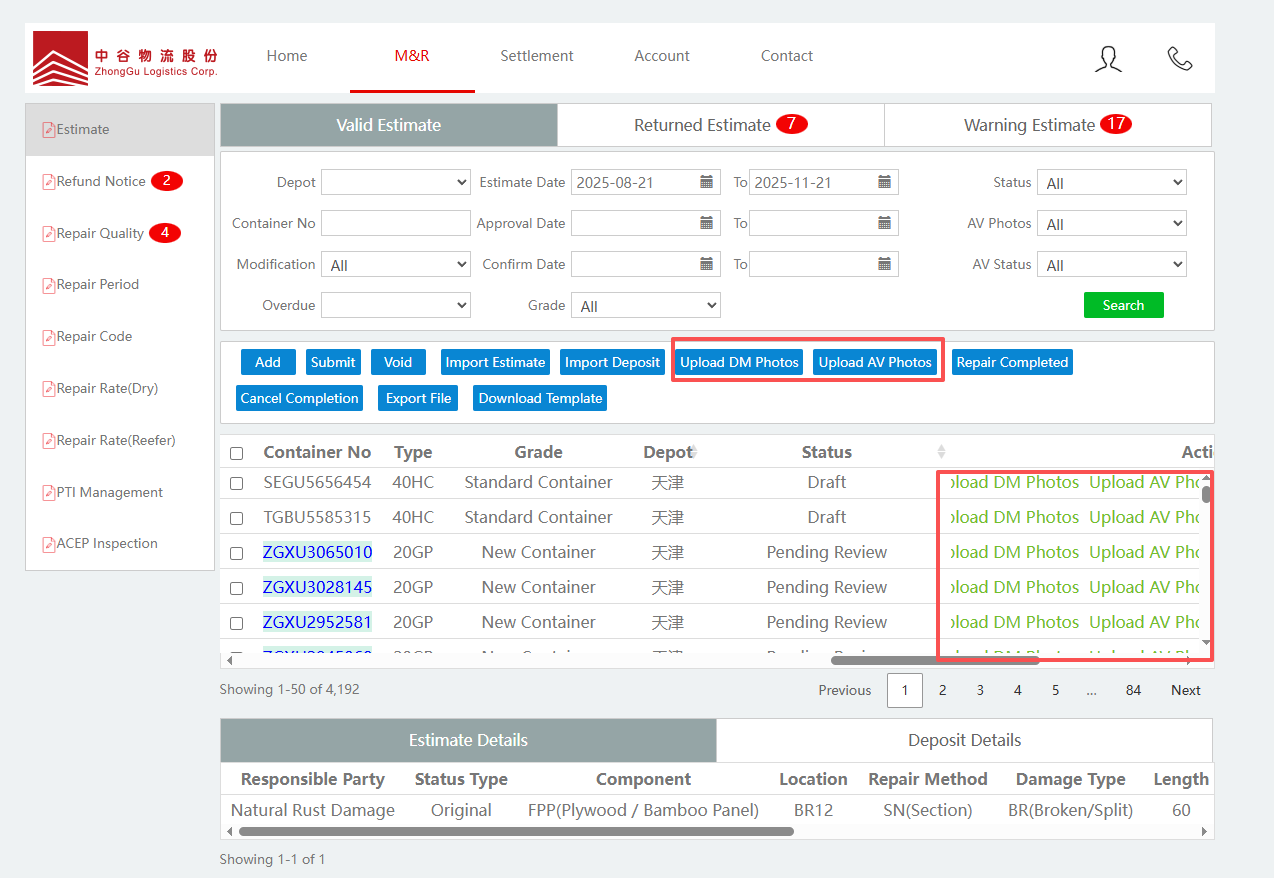Image resolution: width=1274 pixels, height=878 pixels.
Task: Toggle the select-all checkbox in table header
Action: pyautogui.click(x=237, y=453)
